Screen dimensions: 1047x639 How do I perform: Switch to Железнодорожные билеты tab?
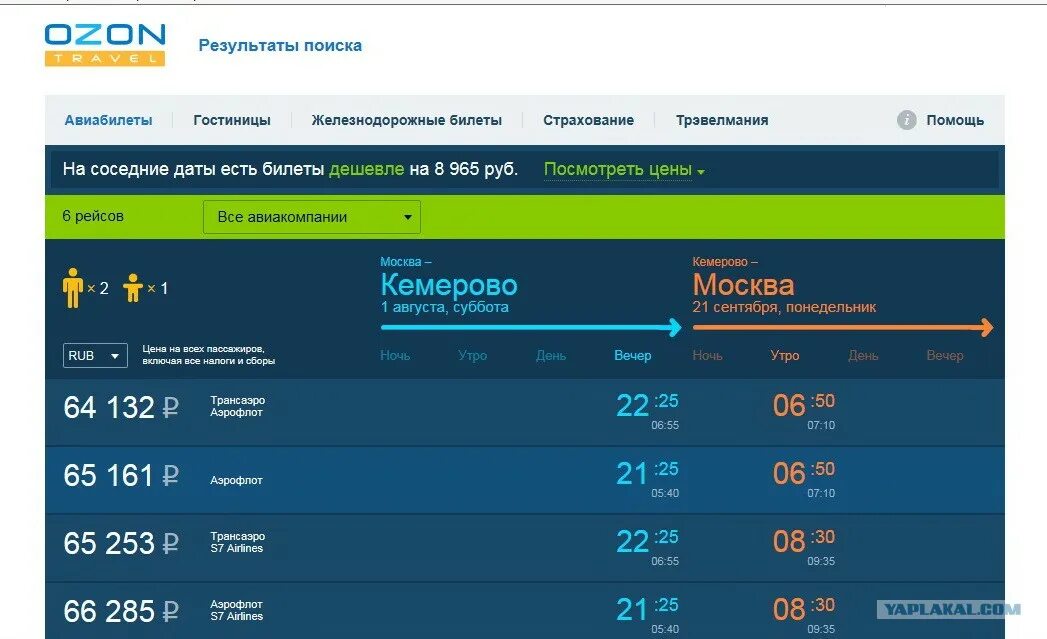pos(407,120)
